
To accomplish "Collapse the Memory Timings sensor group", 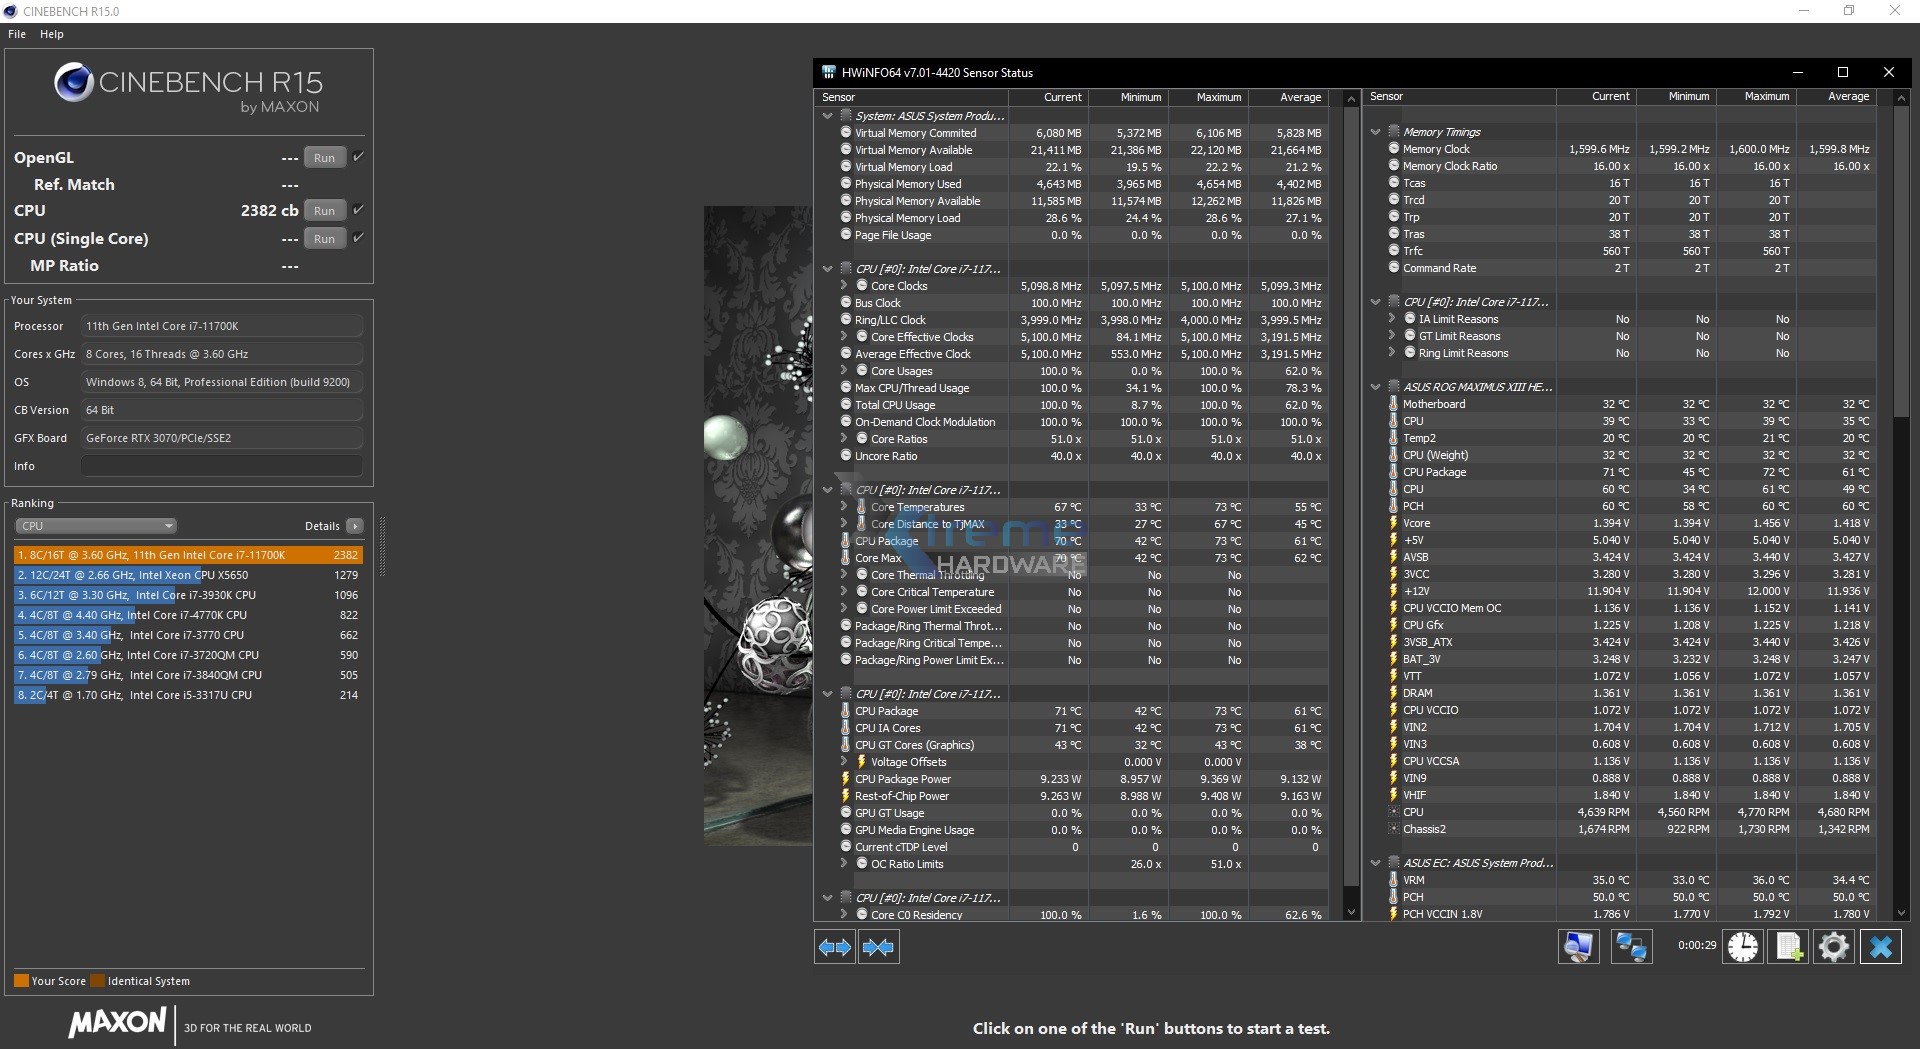I will click(x=1376, y=132).
